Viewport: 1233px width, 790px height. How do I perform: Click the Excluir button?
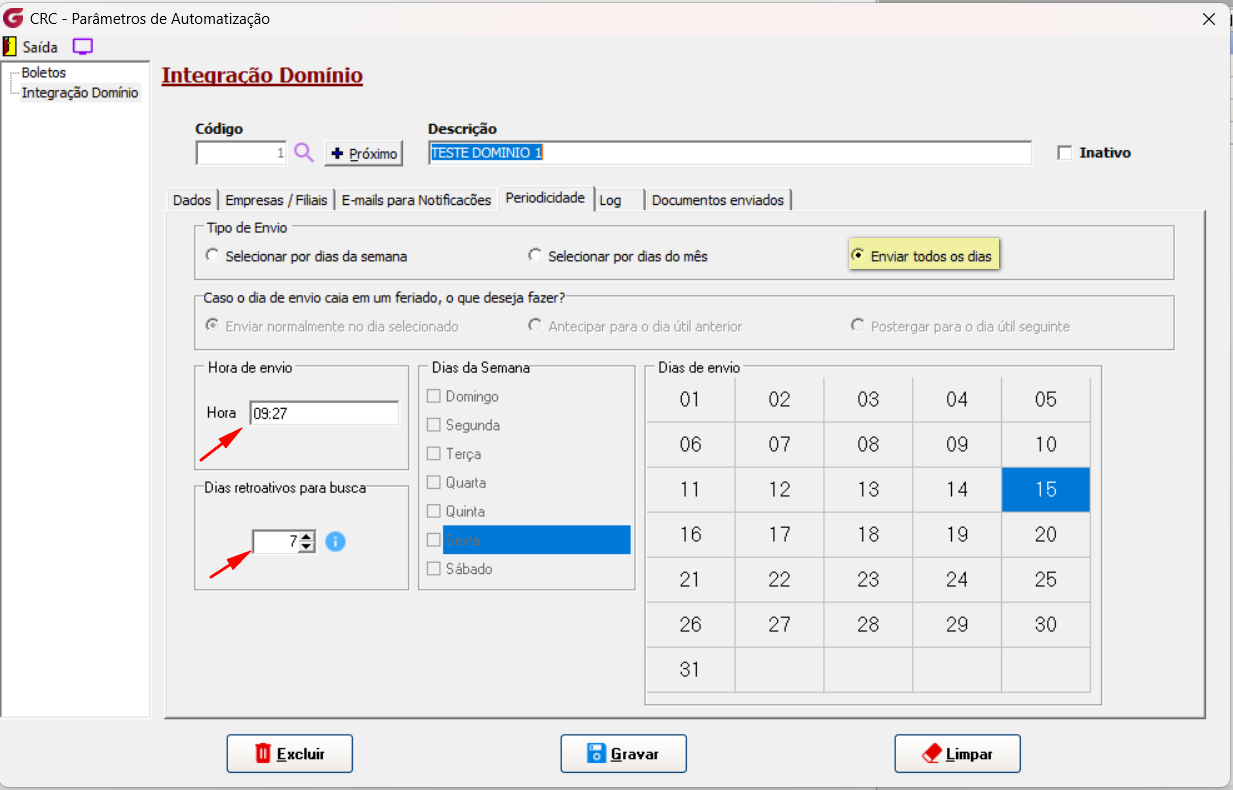[290, 754]
